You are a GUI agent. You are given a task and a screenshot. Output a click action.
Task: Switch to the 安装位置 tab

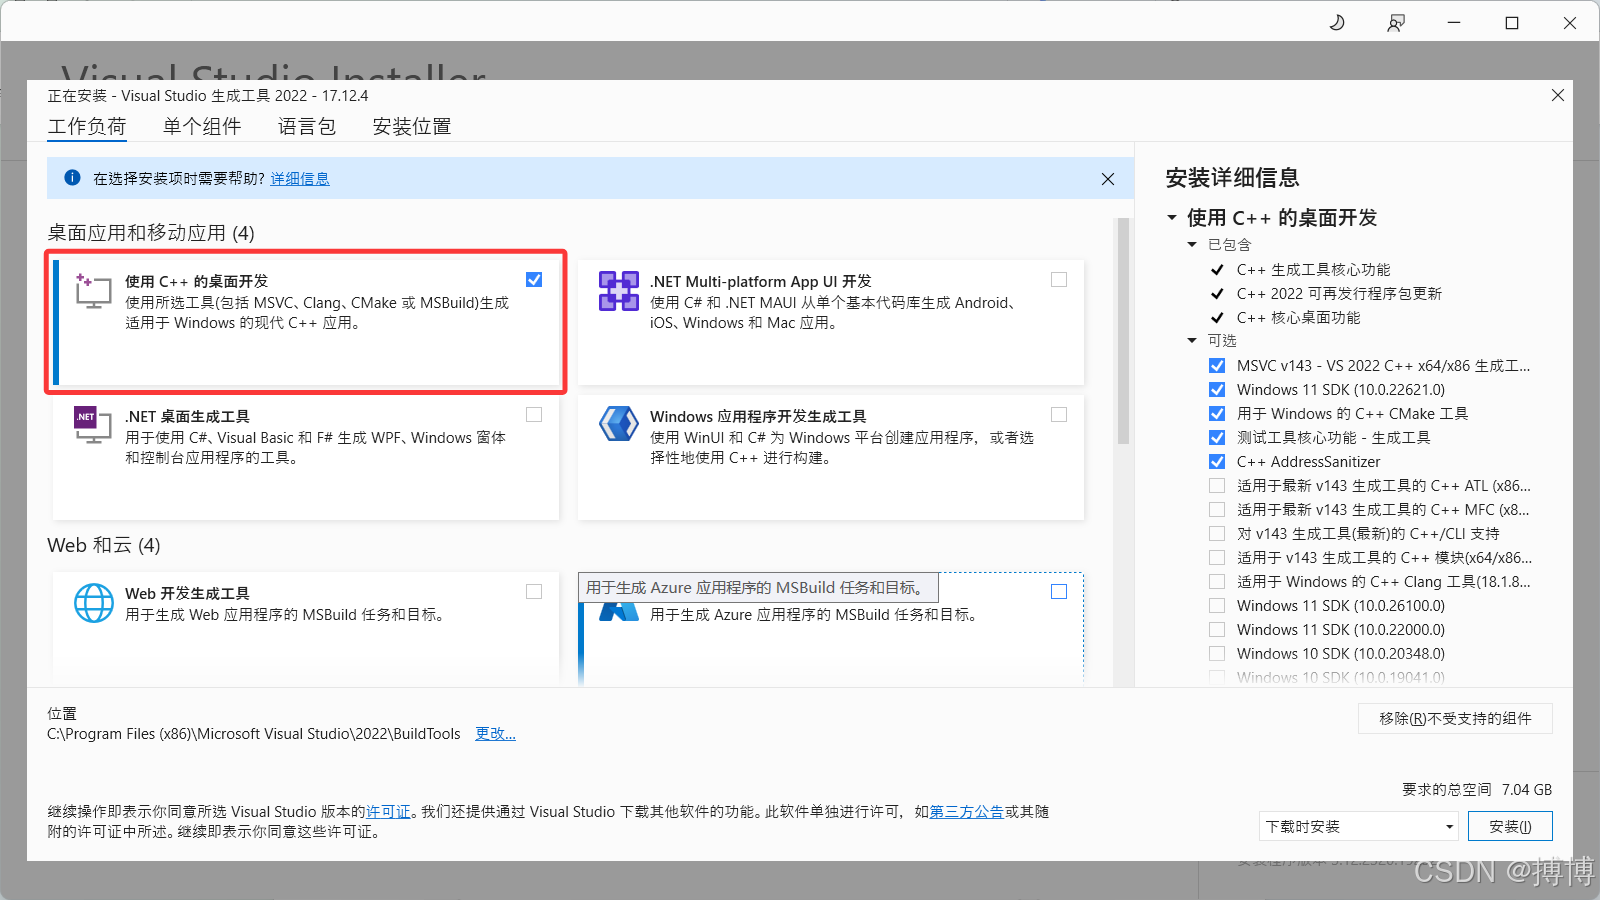pyautogui.click(x=412, y=127)
